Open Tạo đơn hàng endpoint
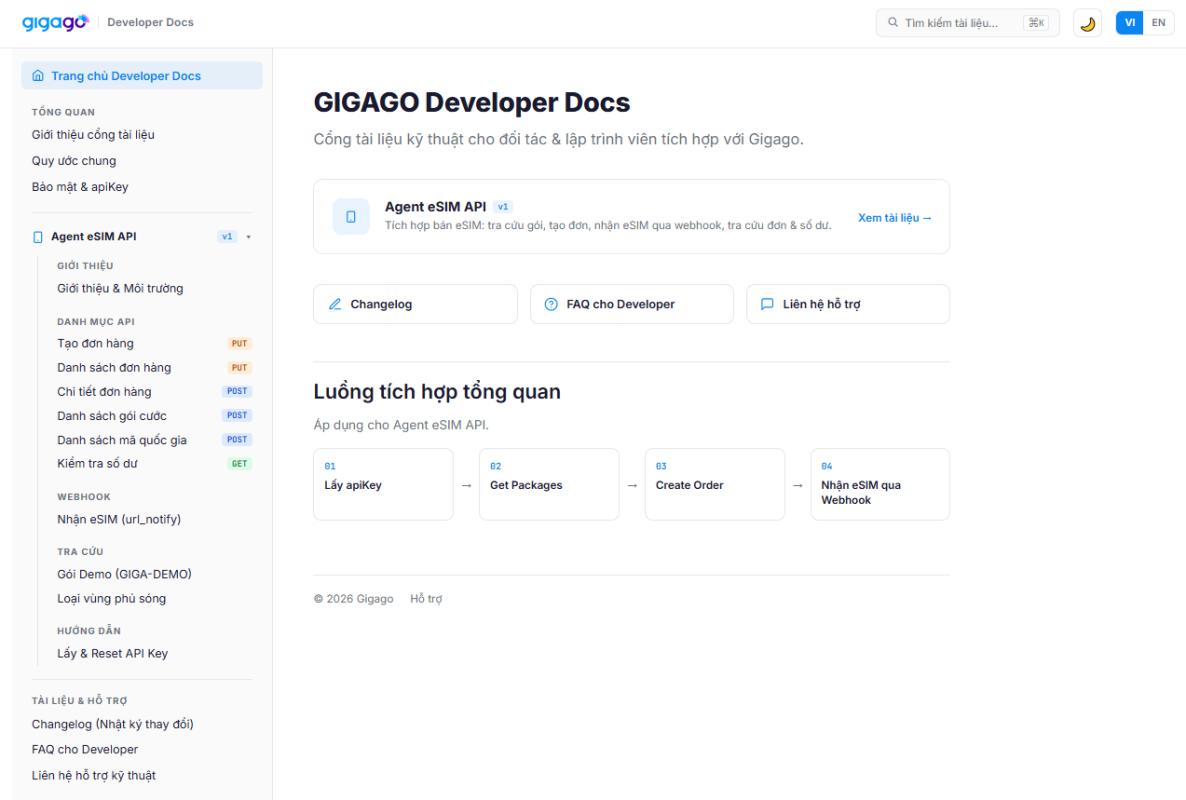1186x800 pixels. [95, 343]
